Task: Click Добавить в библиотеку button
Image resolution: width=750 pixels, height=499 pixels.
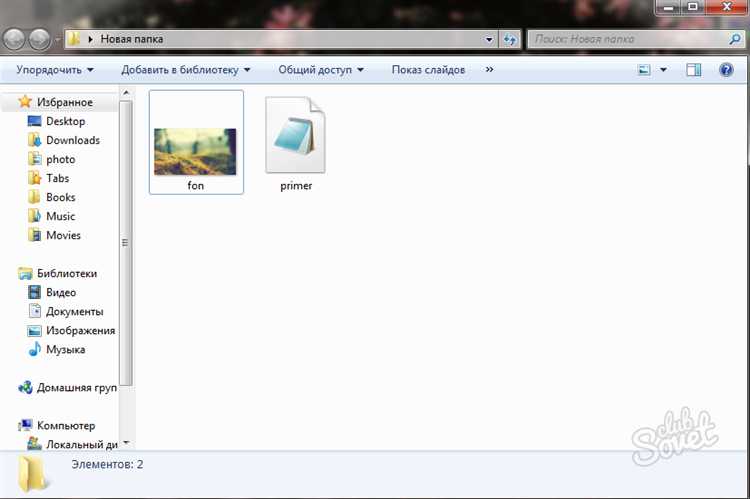Action: point(185,70)
